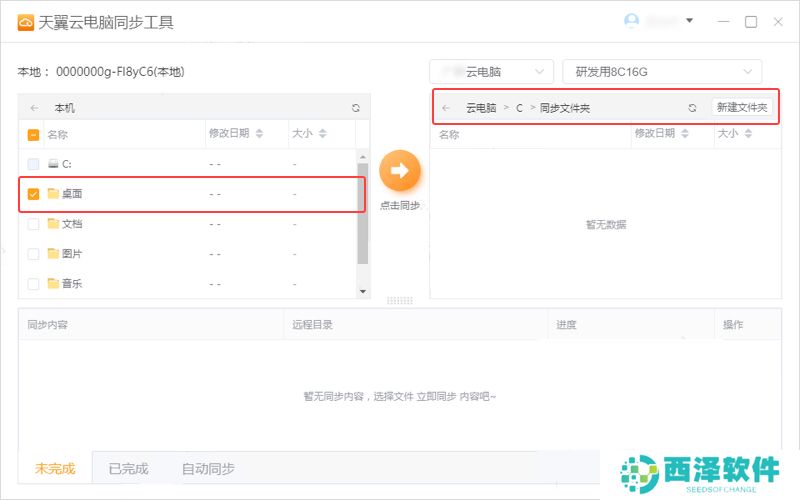Switch to the 自动同步 tab
The image size is (800, 500).
[208, 468]
